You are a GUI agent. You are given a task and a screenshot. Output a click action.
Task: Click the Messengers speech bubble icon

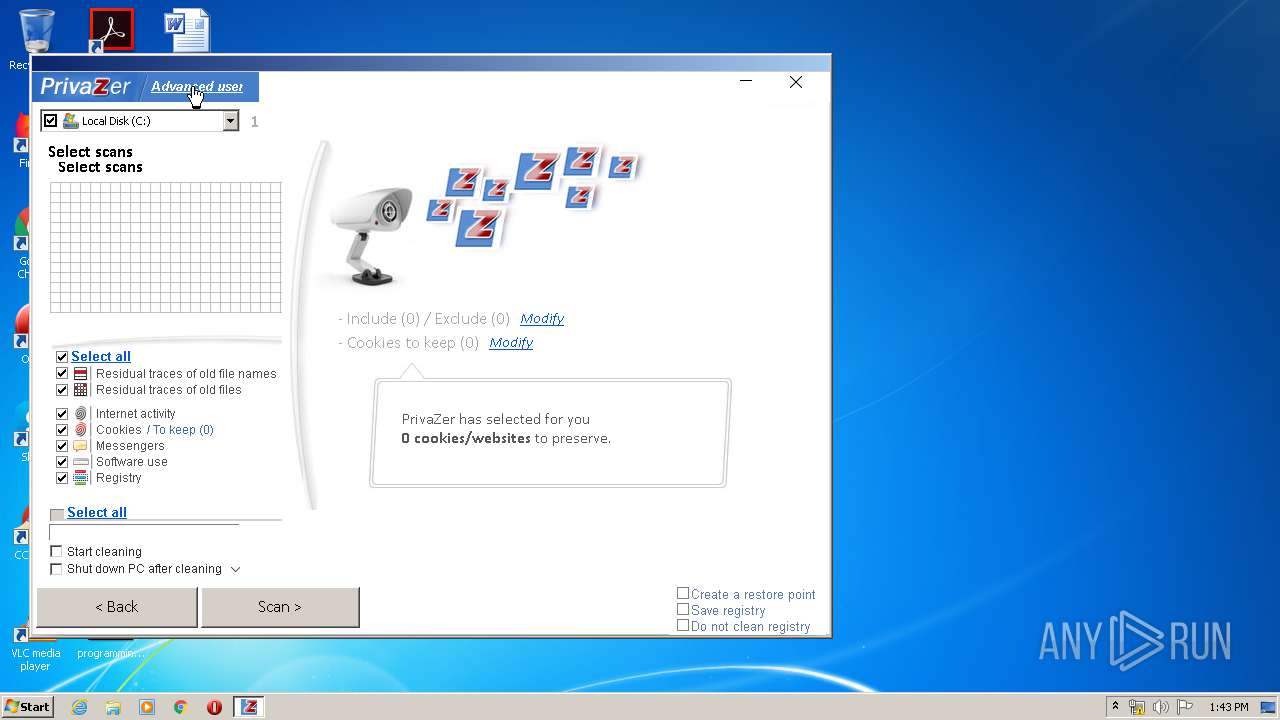point(81,446)
